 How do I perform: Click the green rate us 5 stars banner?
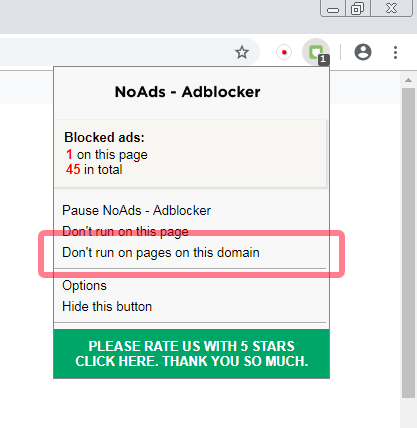(191, 354)
